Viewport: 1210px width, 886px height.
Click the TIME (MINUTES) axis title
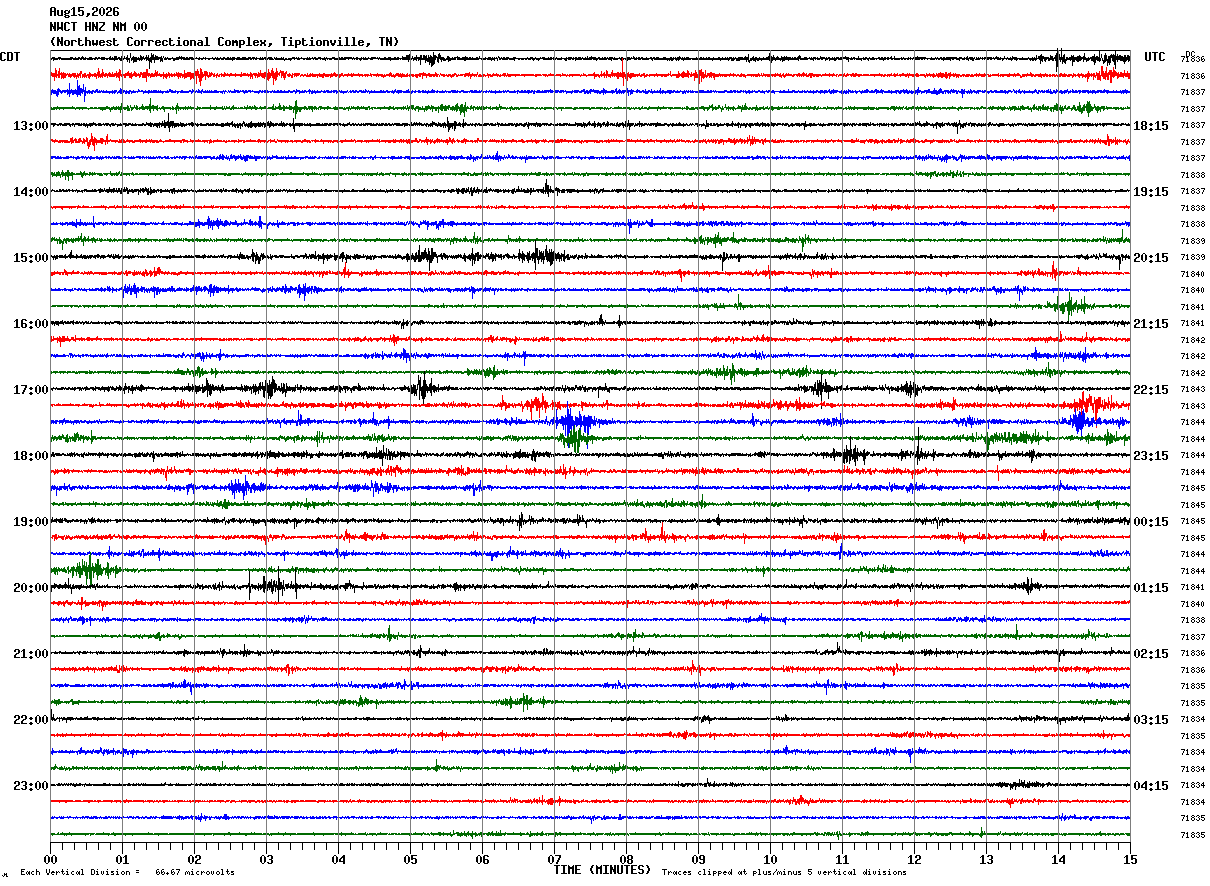[x=602, y=870]
